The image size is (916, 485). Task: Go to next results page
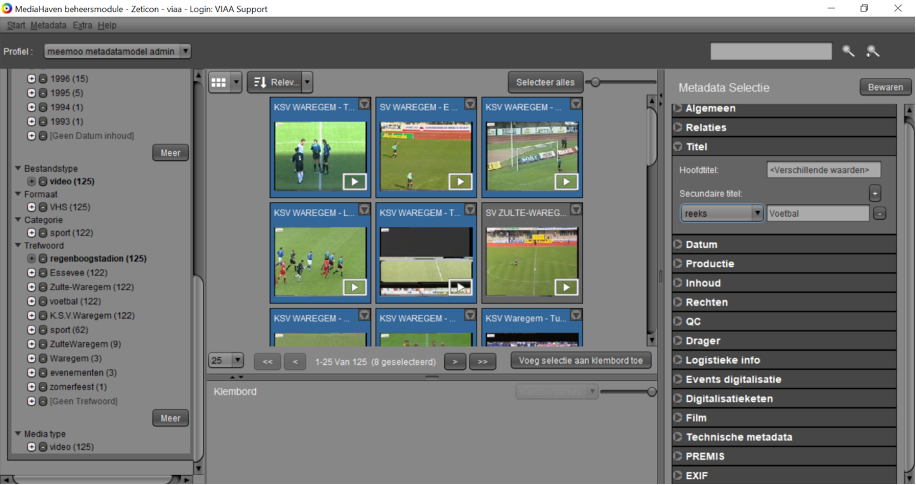click(x=454, y=362)
